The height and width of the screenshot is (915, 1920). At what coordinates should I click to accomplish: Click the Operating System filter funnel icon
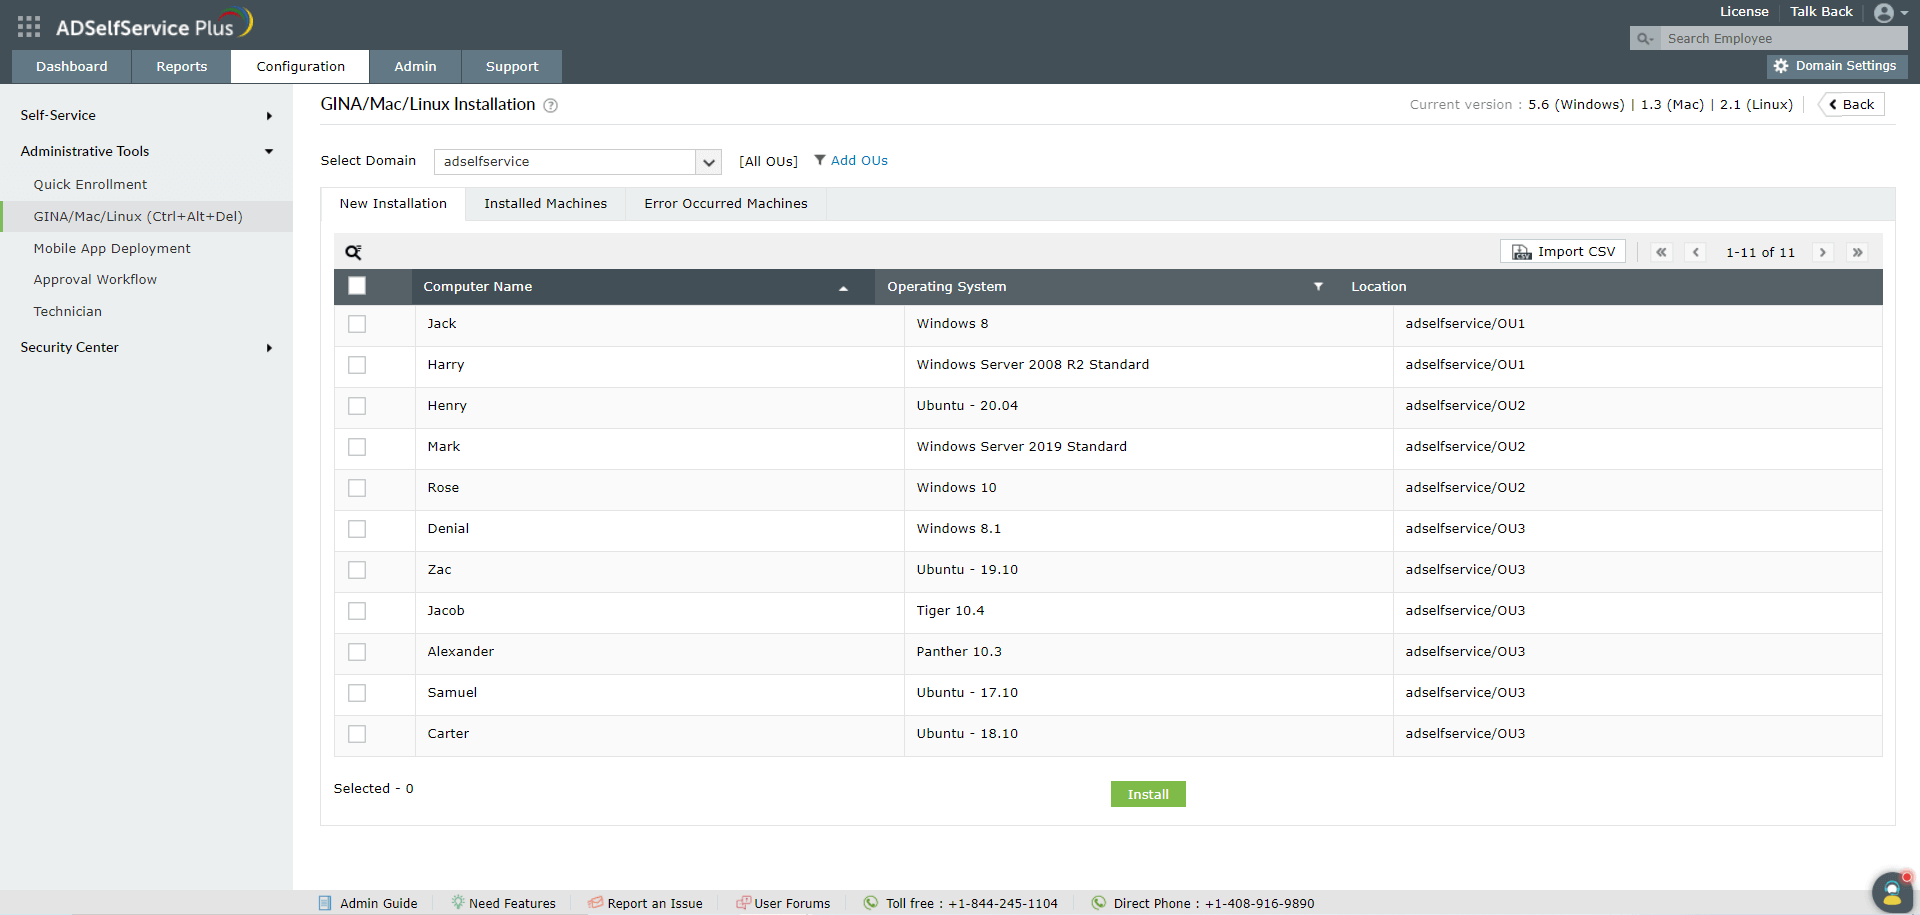(x=1318, y=286)
